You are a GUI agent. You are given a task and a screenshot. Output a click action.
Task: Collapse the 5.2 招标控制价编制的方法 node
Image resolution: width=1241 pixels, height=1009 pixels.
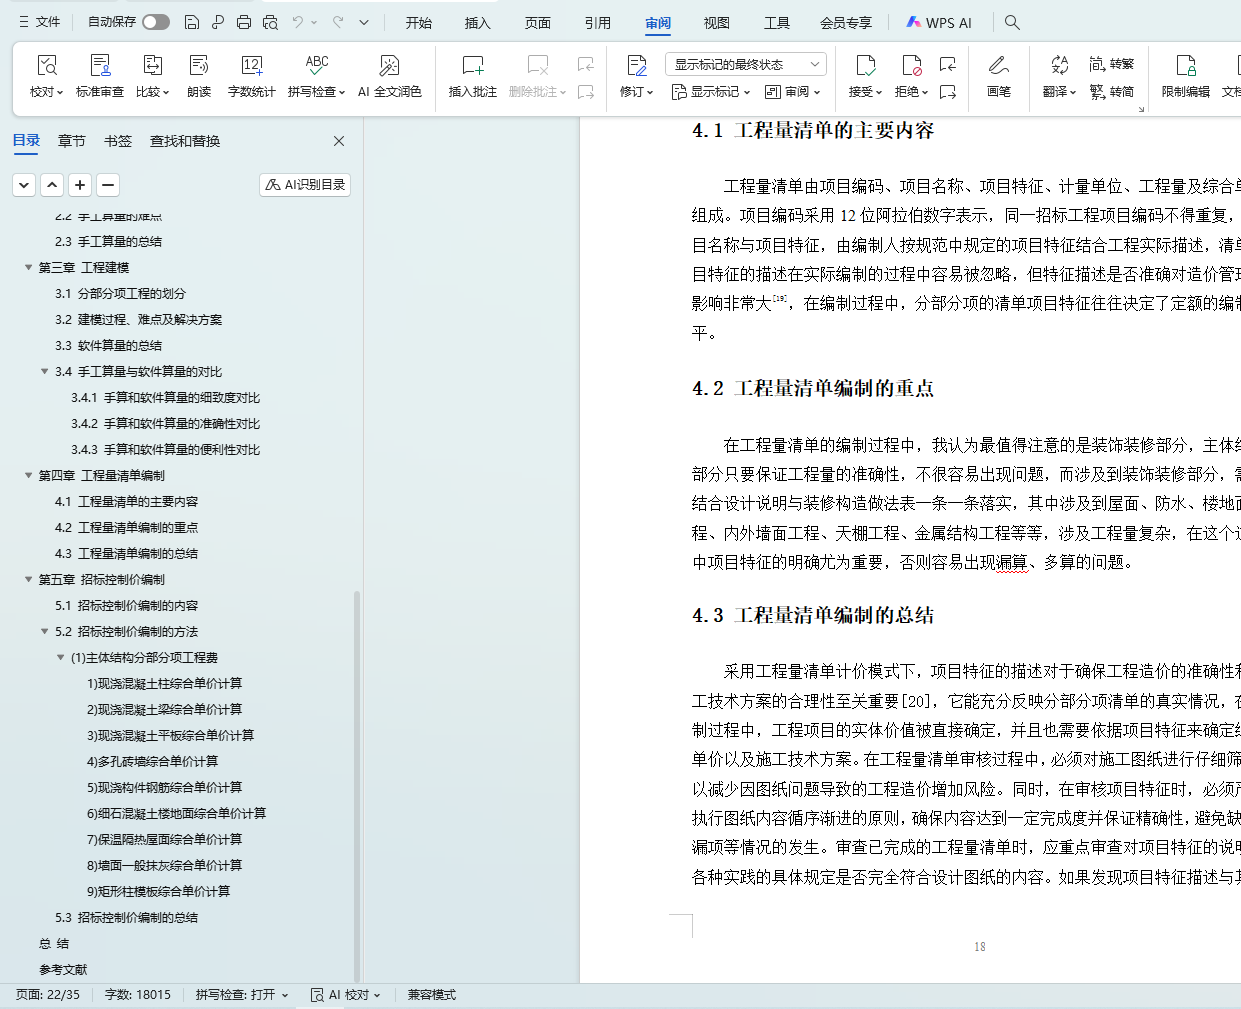click(44, 631)
